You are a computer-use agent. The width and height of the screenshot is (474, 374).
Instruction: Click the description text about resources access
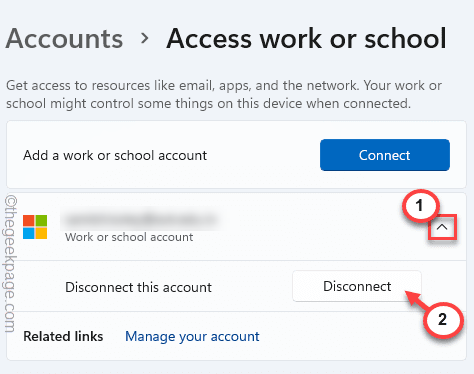click(x=224, y=94)
